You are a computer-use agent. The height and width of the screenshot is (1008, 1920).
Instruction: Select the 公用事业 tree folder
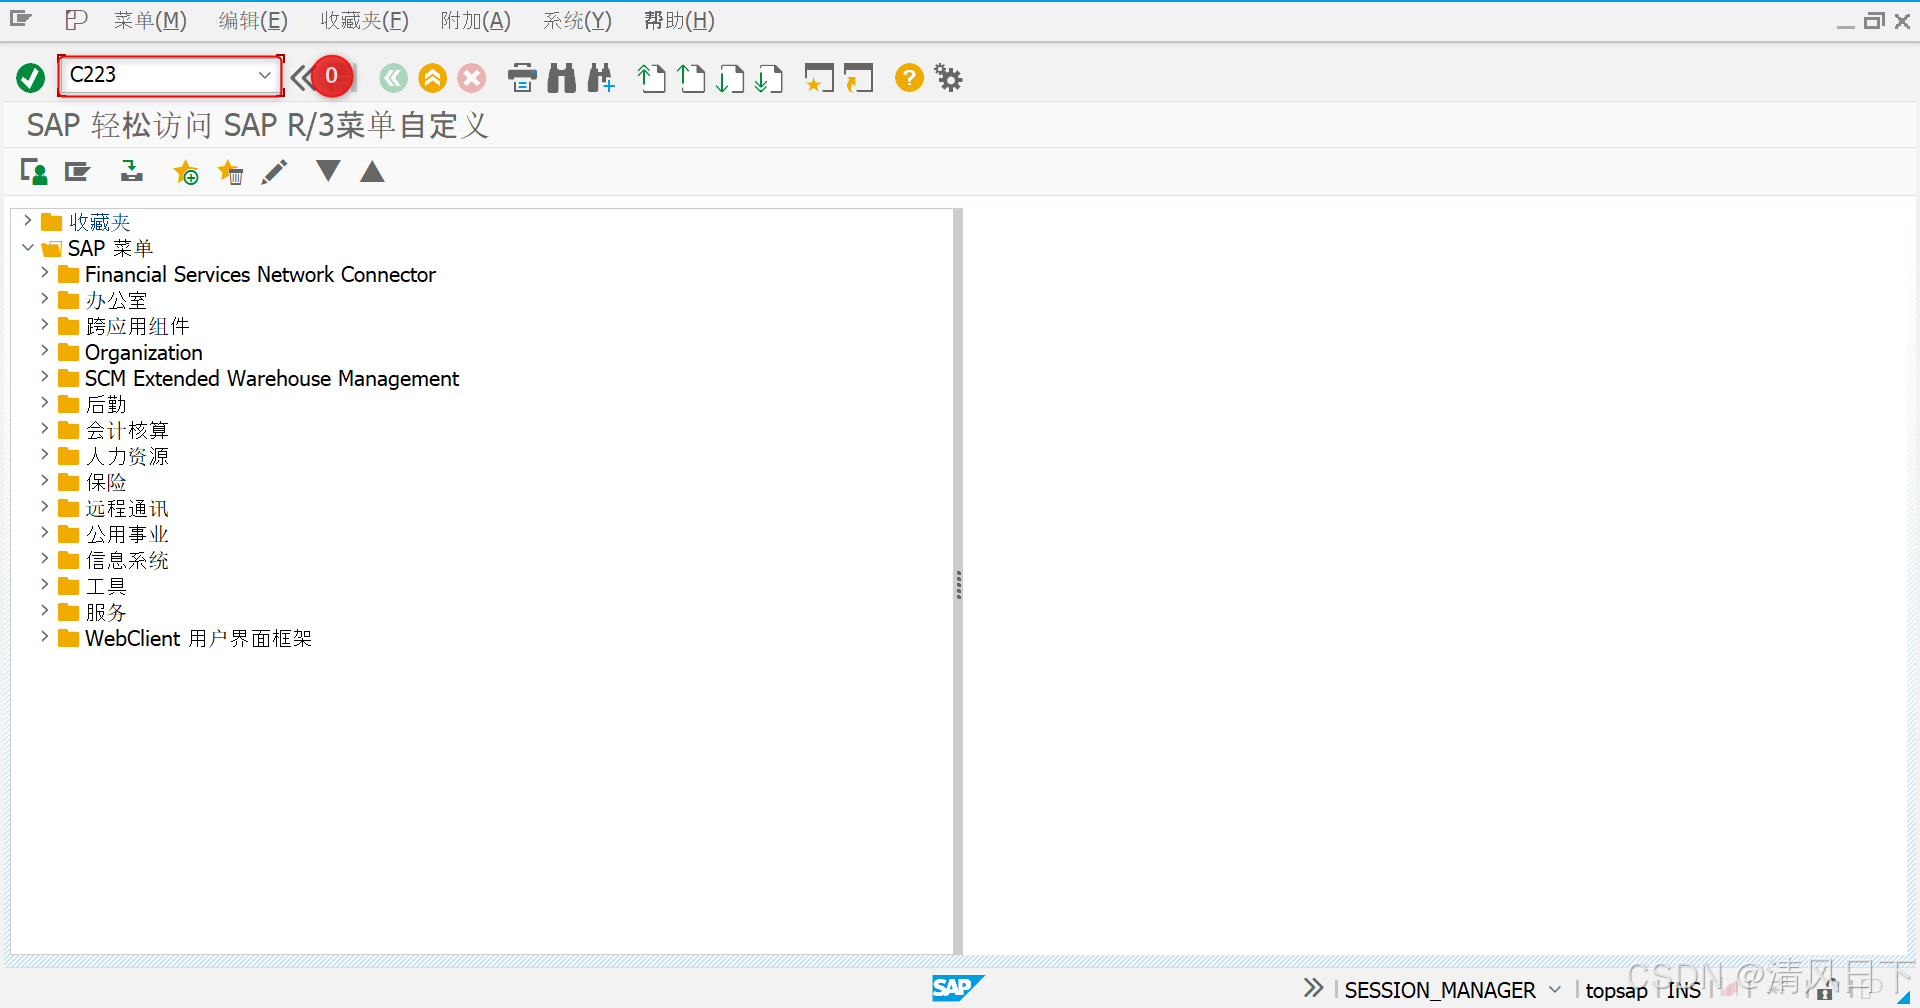pos(127,534)
